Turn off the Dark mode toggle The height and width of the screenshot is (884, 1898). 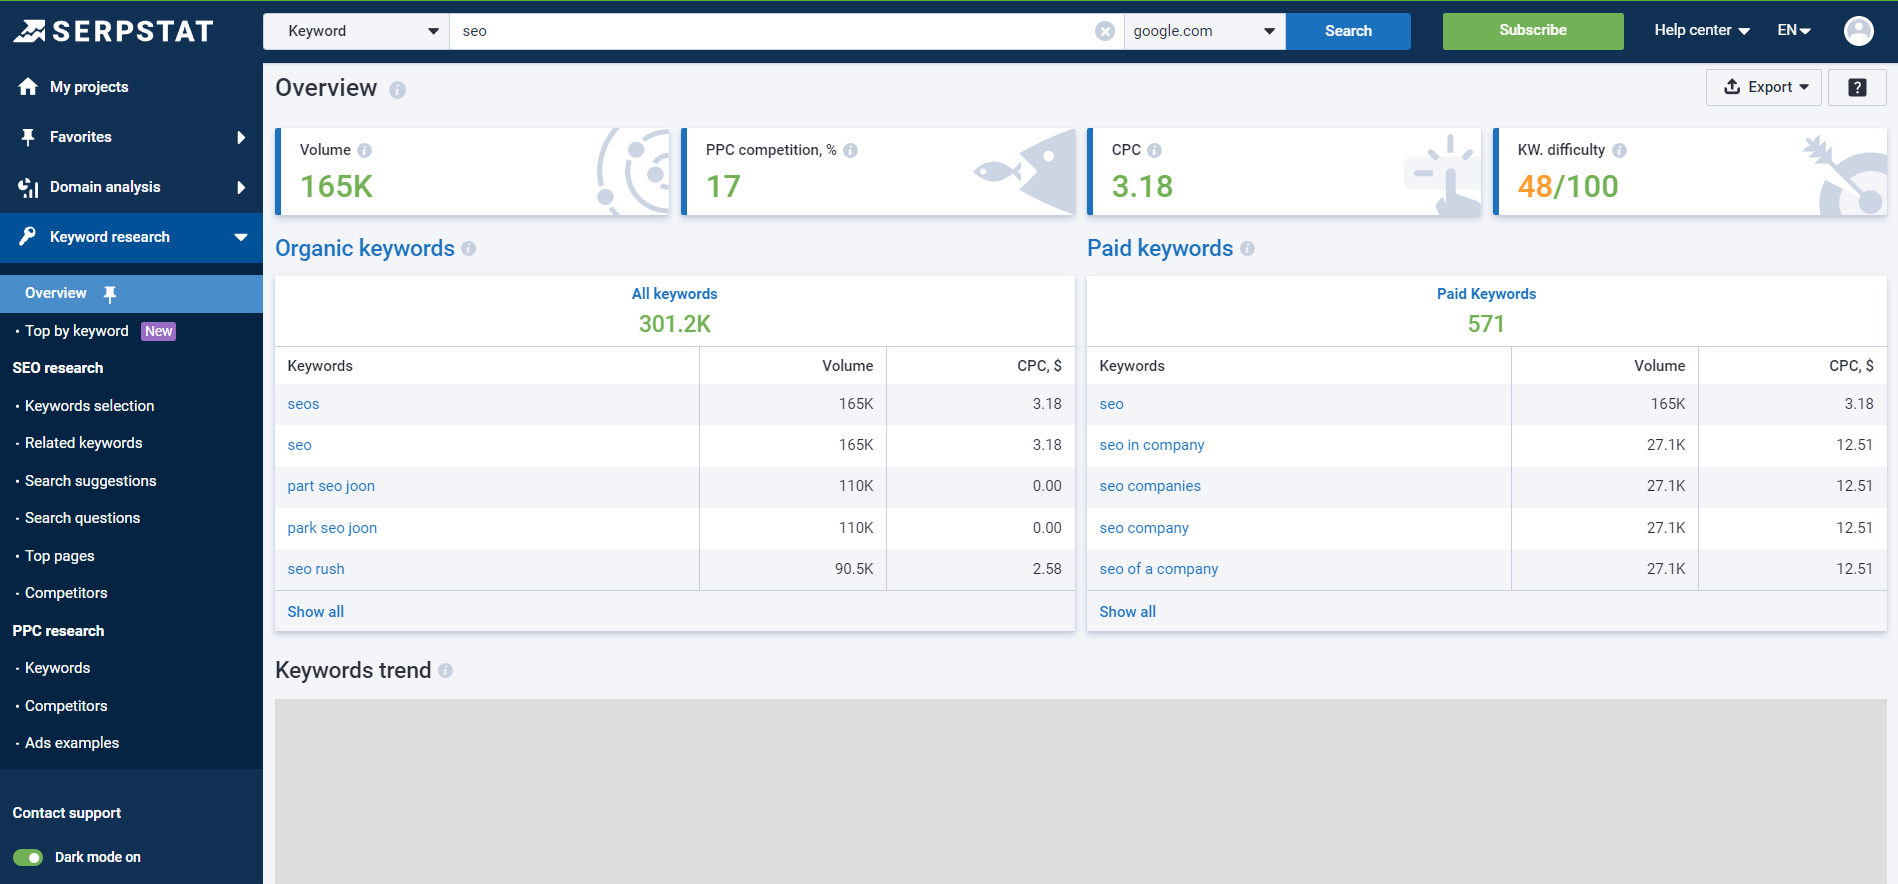click(x=28, y=857)
